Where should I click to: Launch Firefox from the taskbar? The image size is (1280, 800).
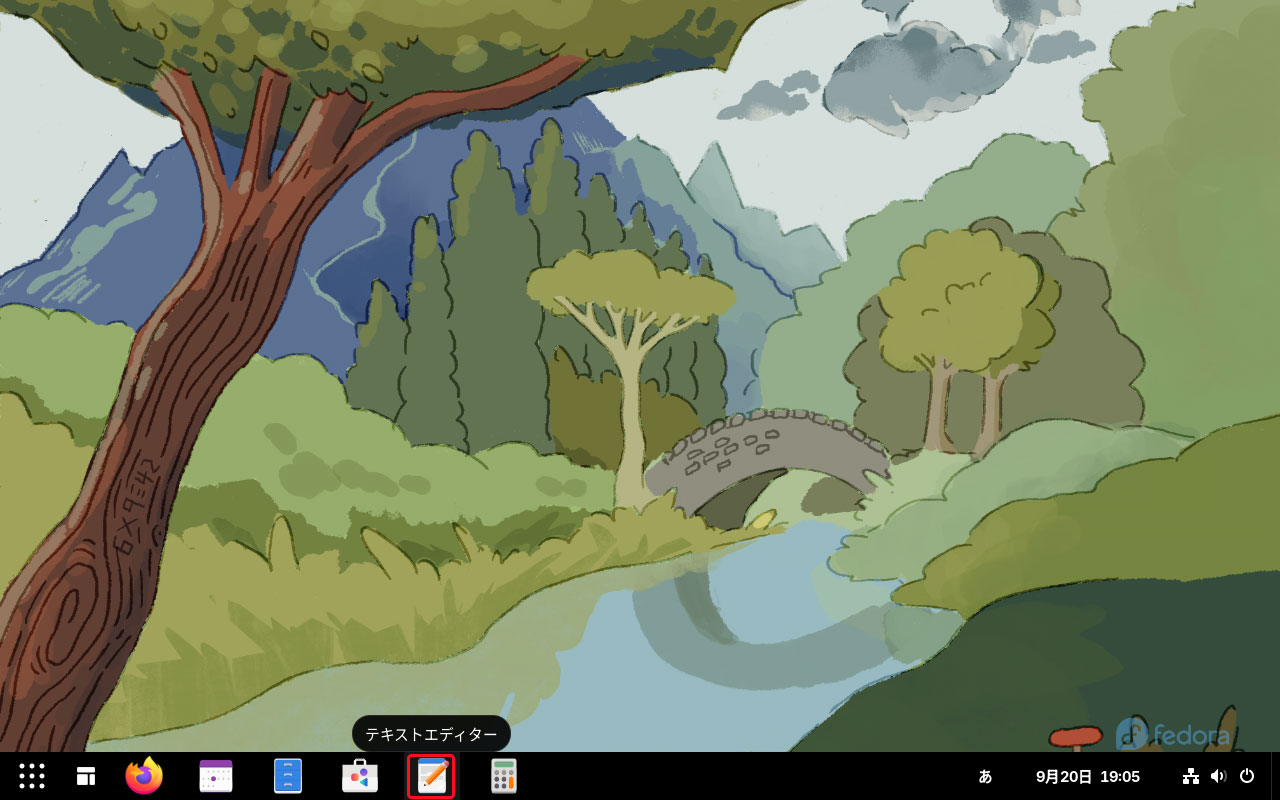pyautogui.click(x=144, y=776)
